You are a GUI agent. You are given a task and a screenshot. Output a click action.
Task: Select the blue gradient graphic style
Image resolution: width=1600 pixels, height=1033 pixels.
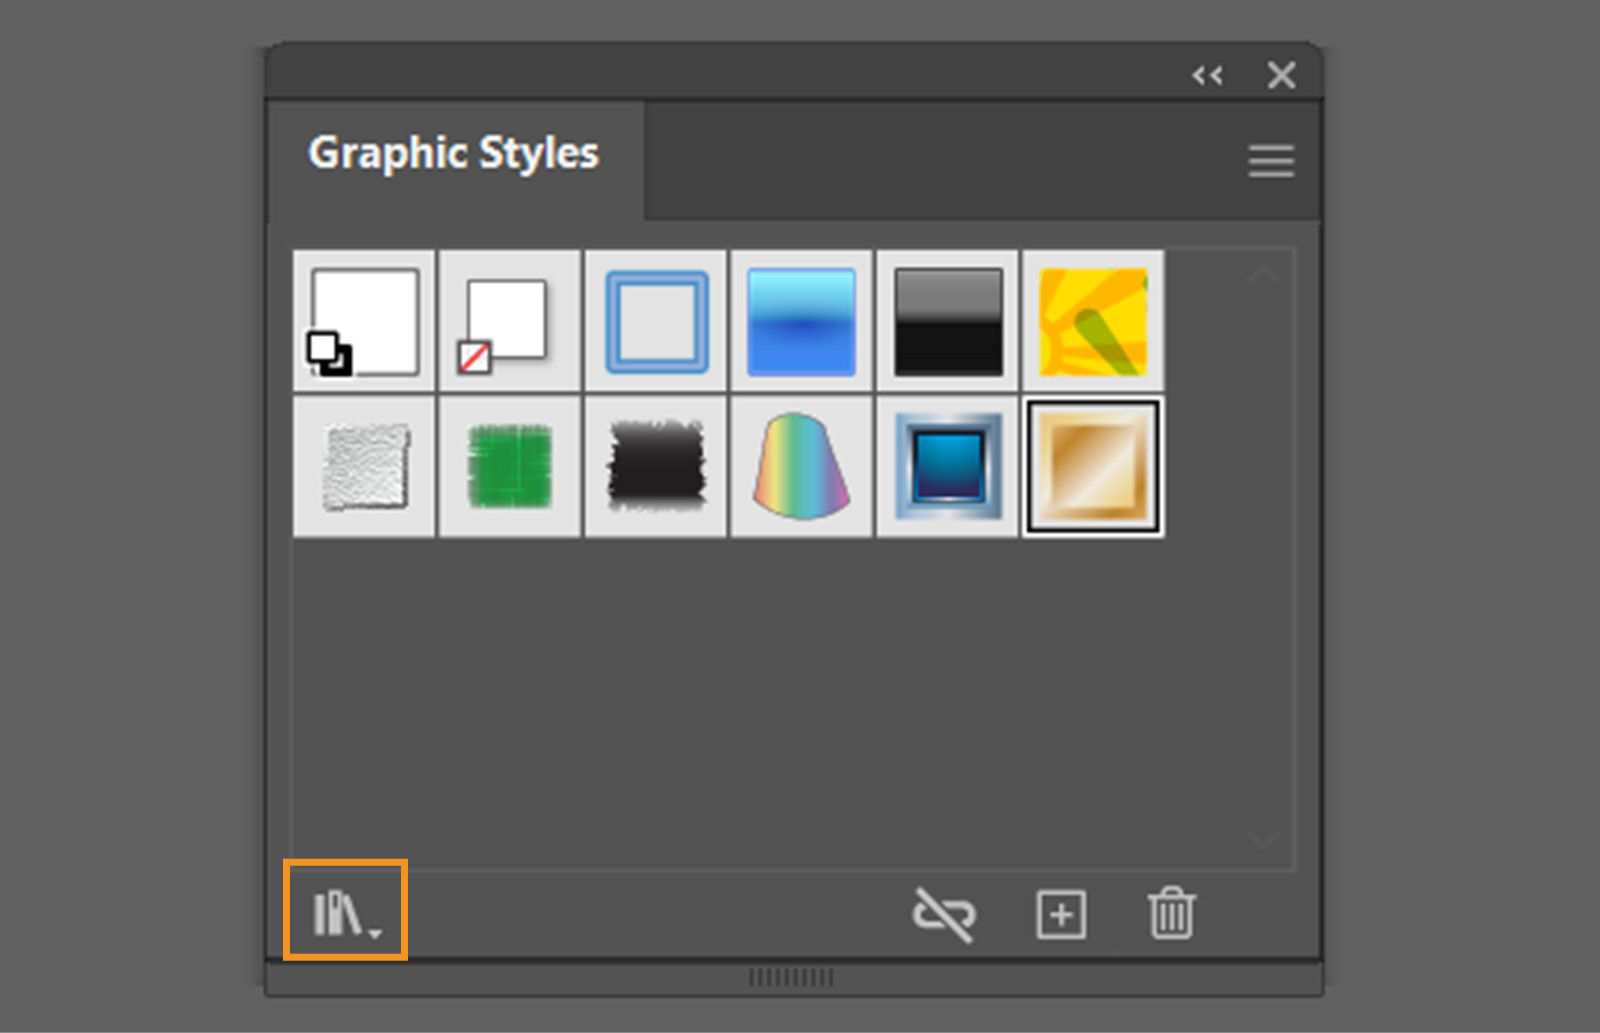coord(800,320)
